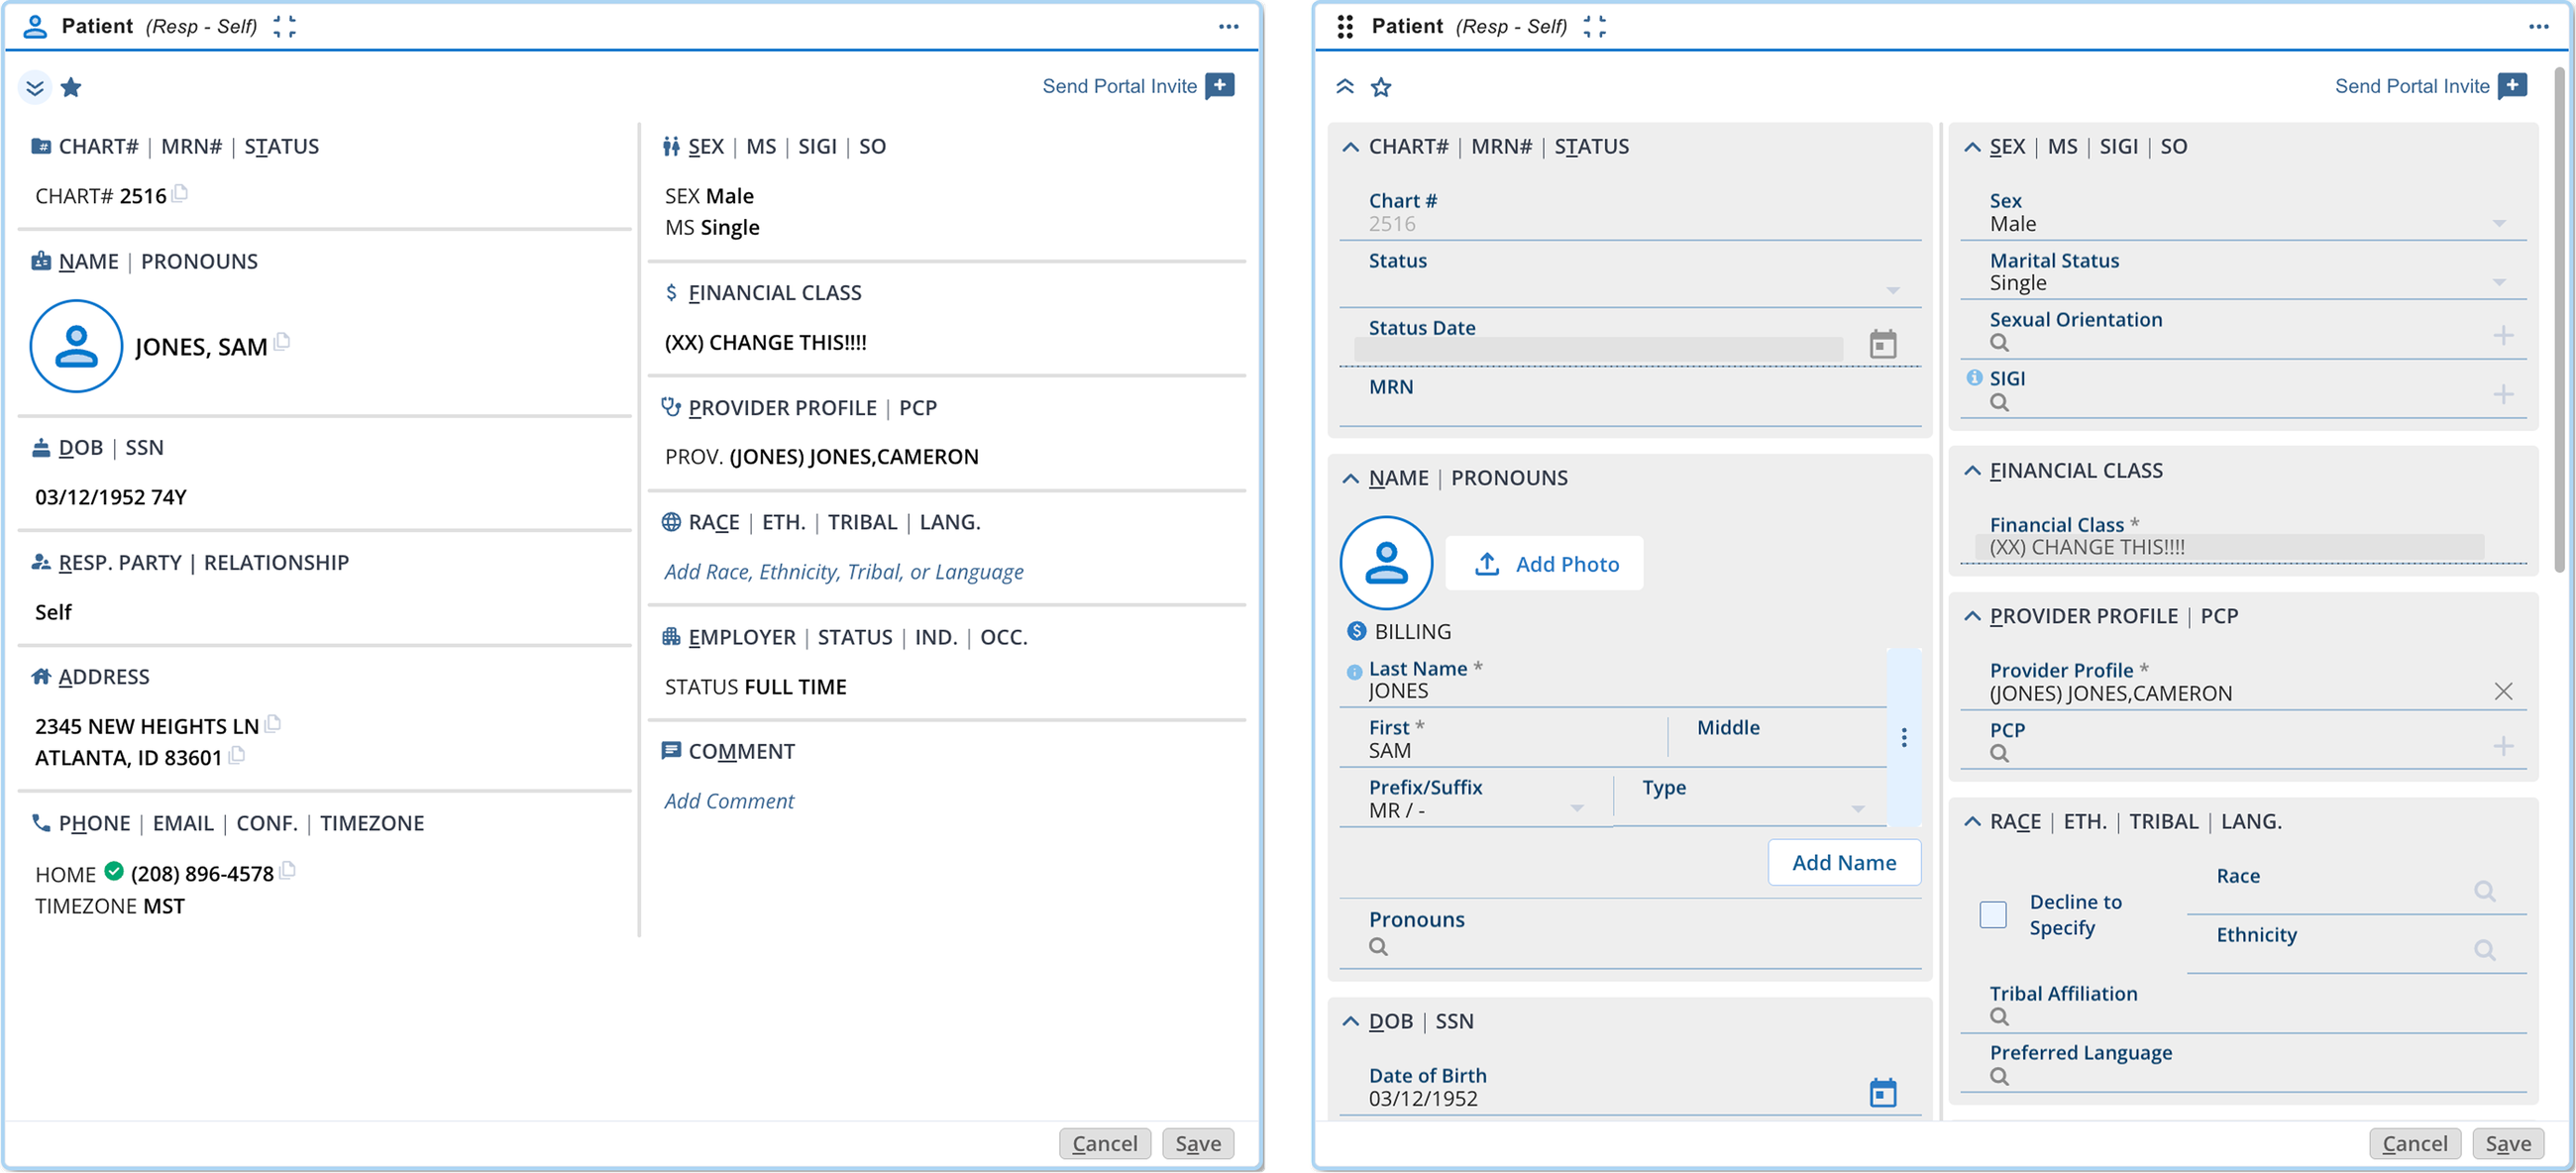Viewport: 2576px width, 1173px height.
Task: Copy home phone number icon
Action: tap(288, 870)
